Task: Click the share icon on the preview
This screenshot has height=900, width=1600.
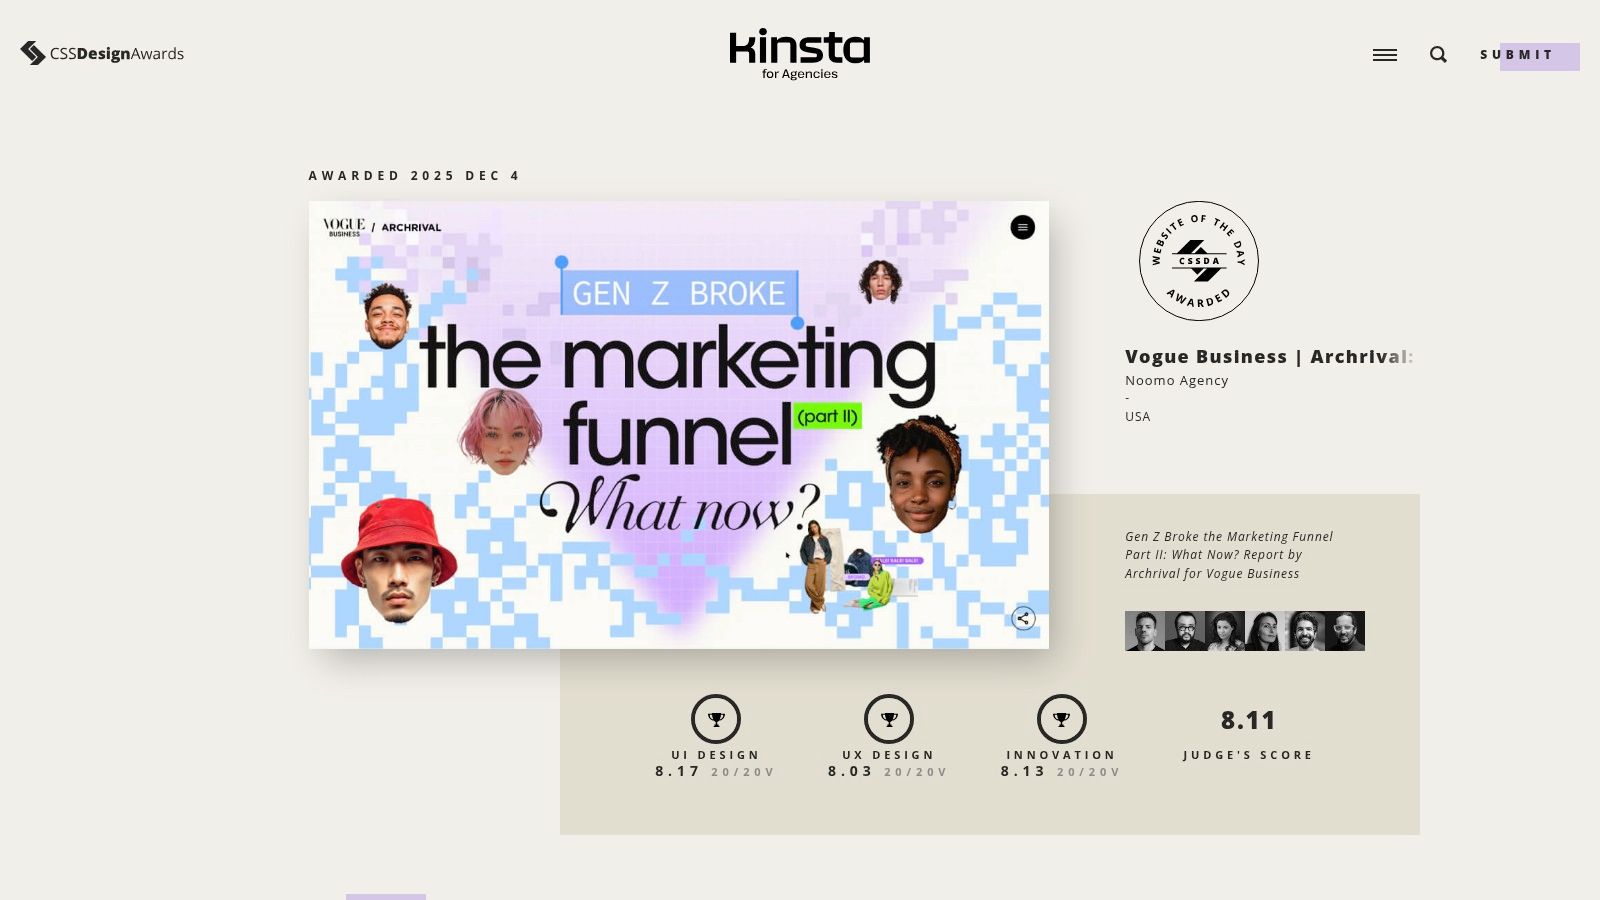Action: tap(1022, 619)
